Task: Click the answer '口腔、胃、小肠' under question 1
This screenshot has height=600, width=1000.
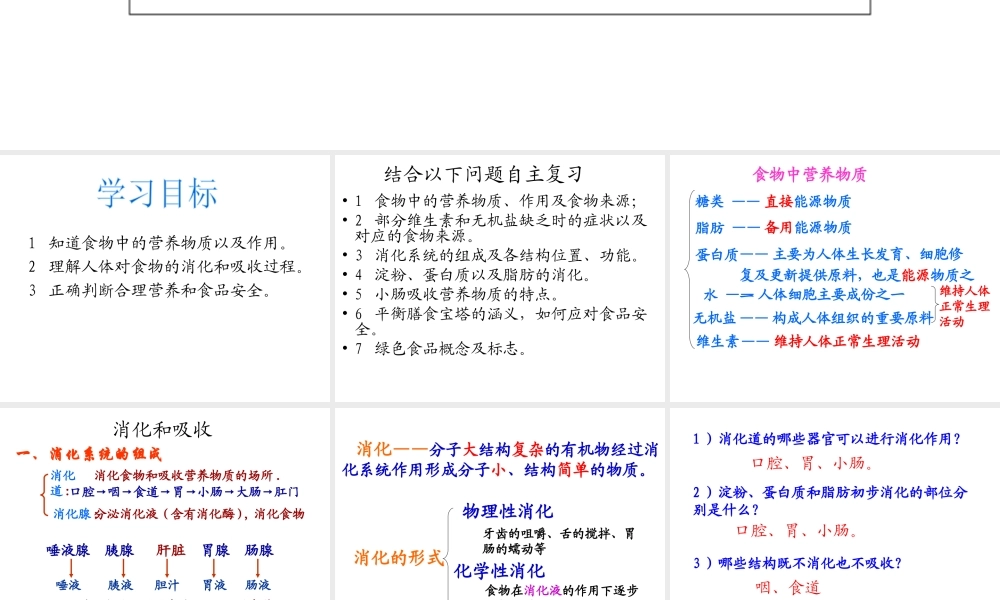Action: pyautogui.click(x=812, y=464)
